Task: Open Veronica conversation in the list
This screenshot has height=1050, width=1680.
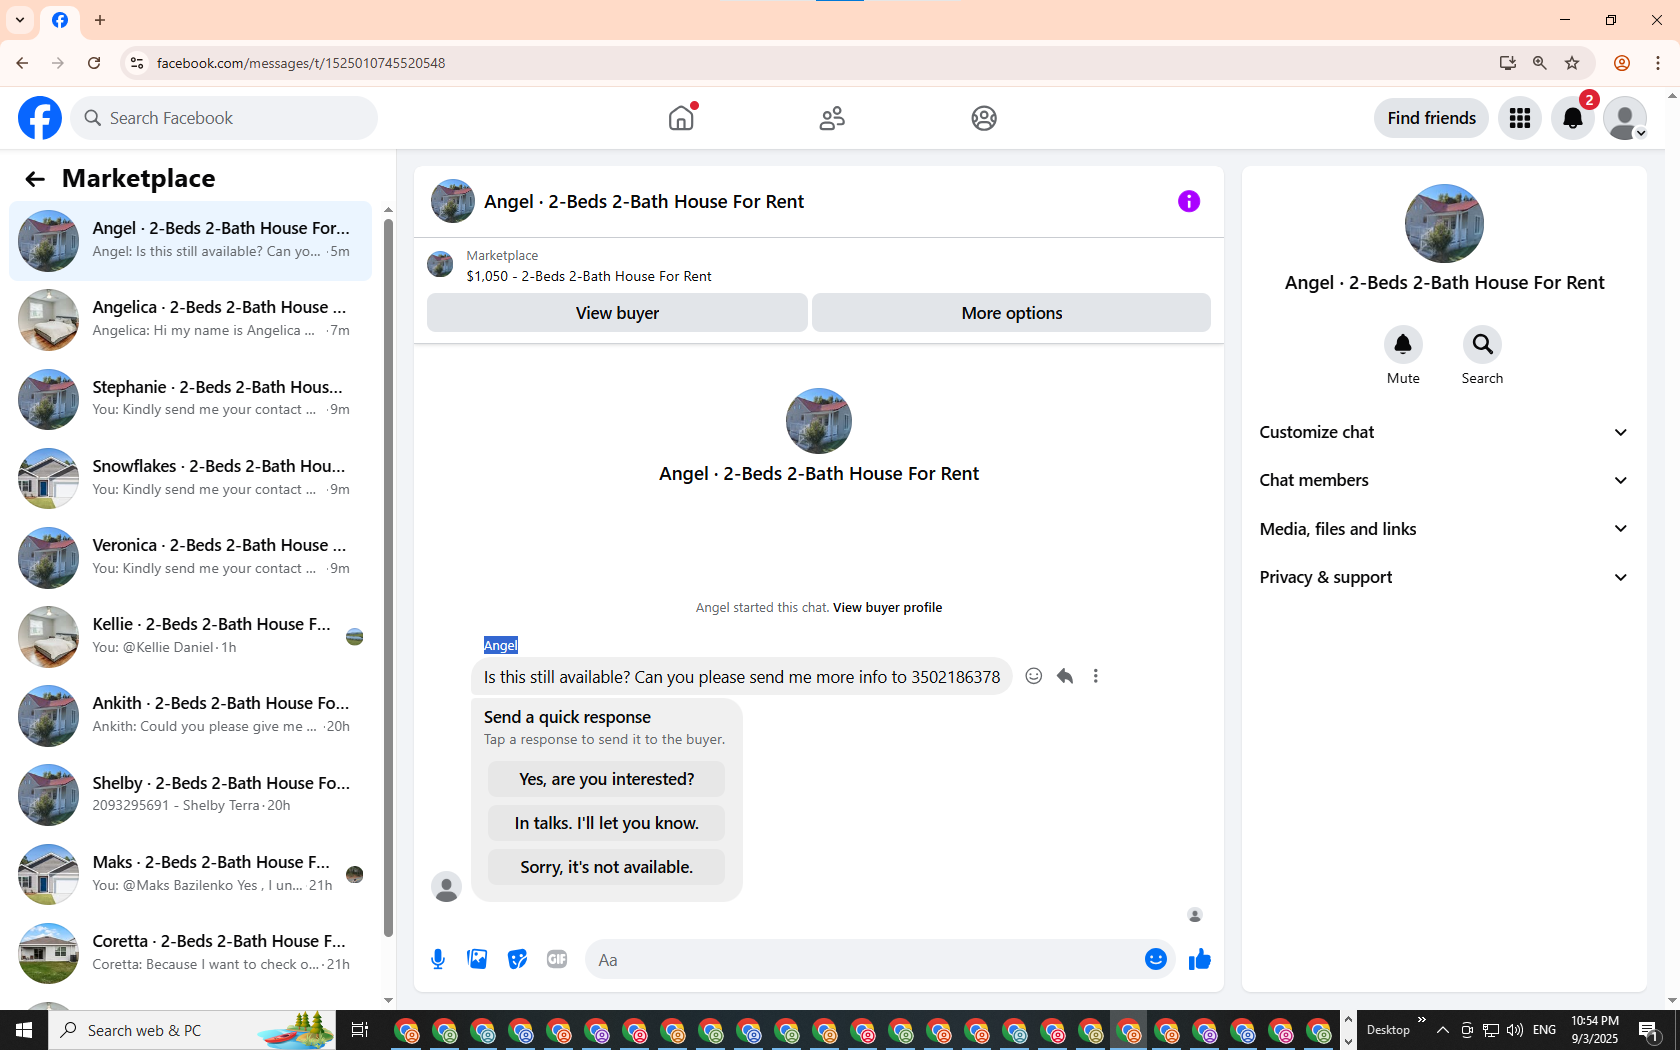Action: pyautogui.click(x=190, y=558)
